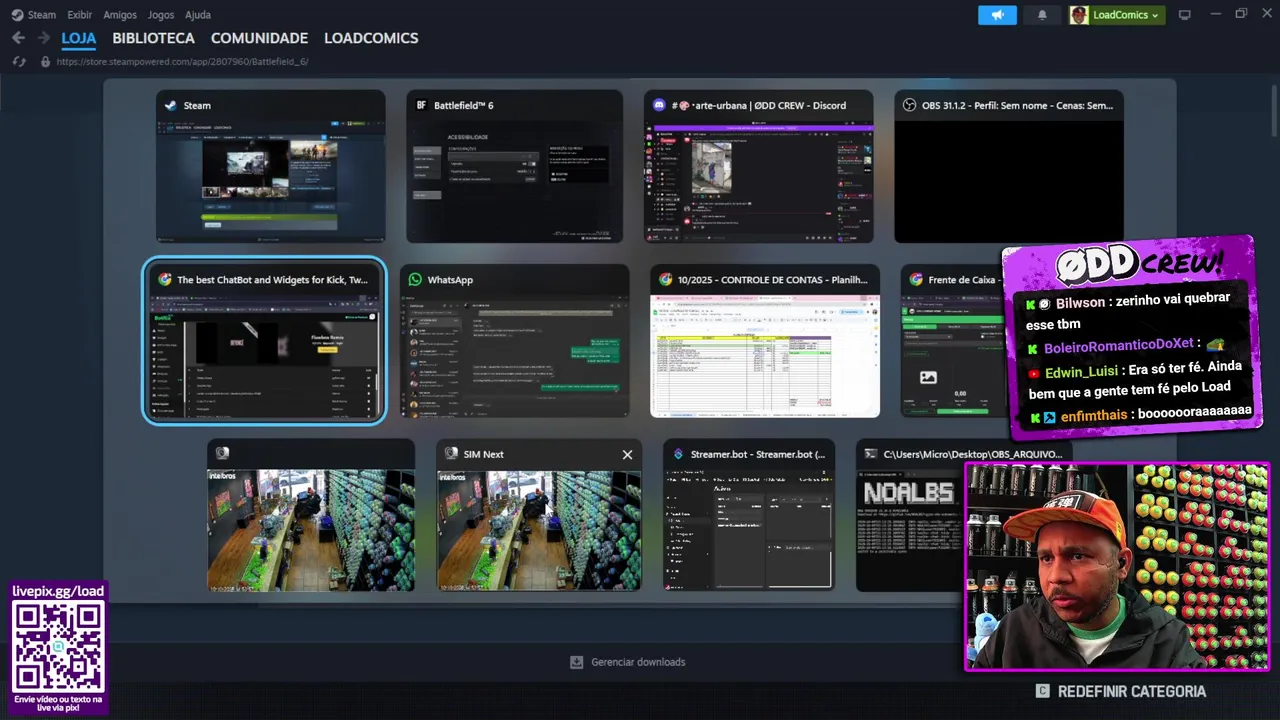Viewport: 1280px width, 720px height.
Task: Switch to the COMUNIDADE tab
Action: pos(259,38)
